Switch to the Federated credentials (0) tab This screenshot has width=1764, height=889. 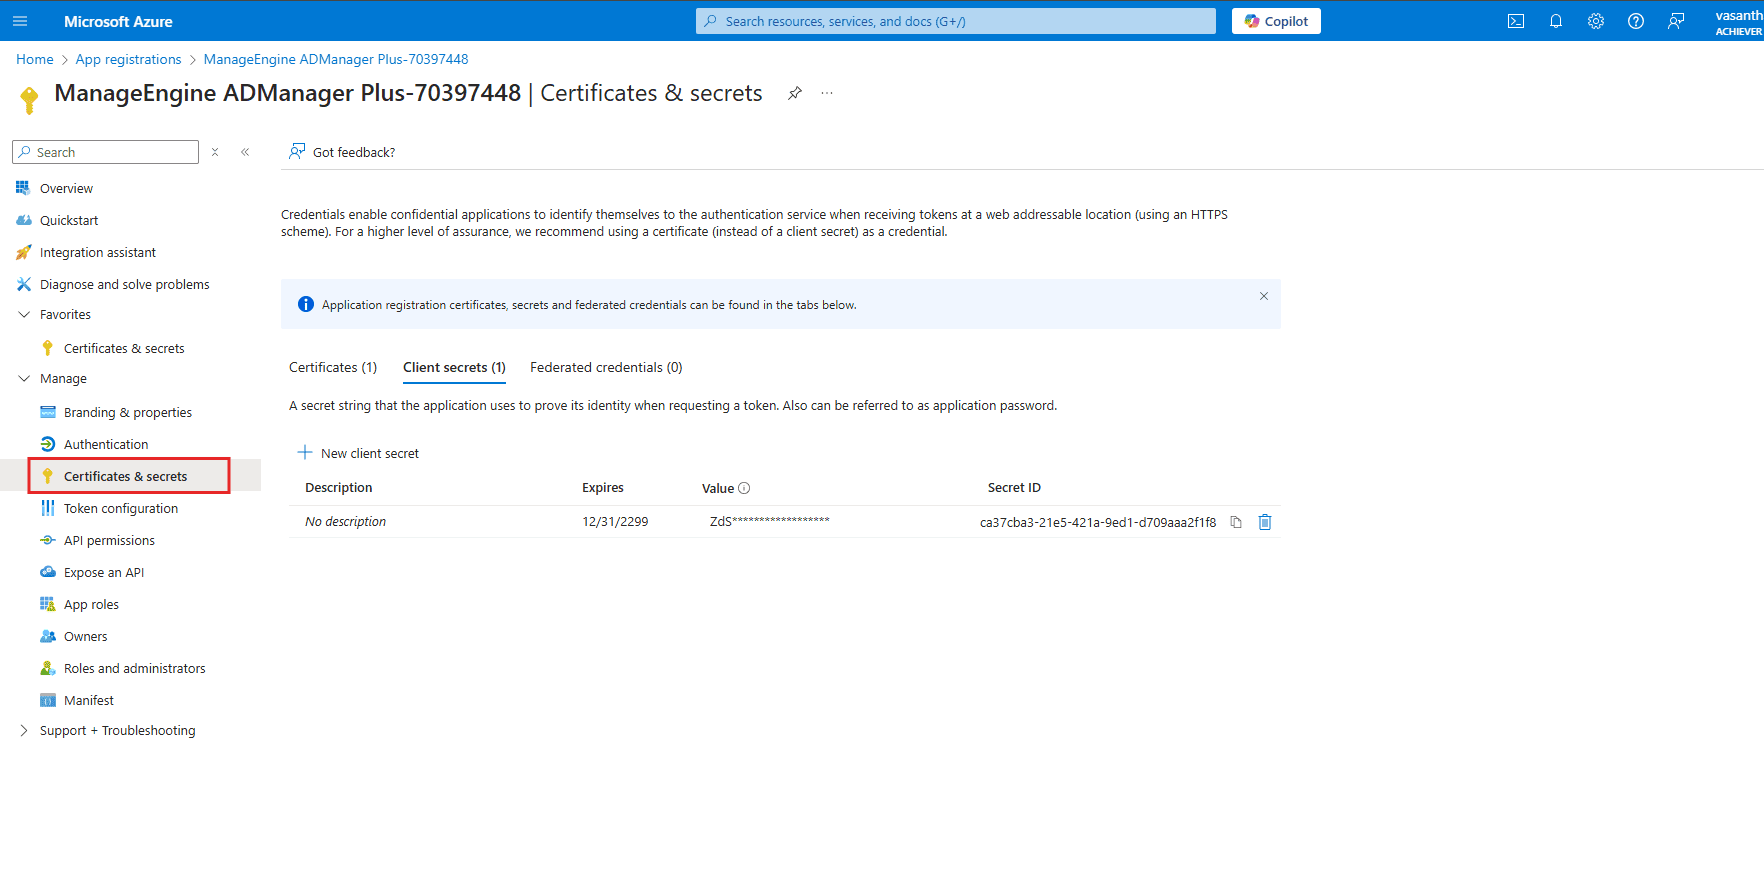click(606, 368)
